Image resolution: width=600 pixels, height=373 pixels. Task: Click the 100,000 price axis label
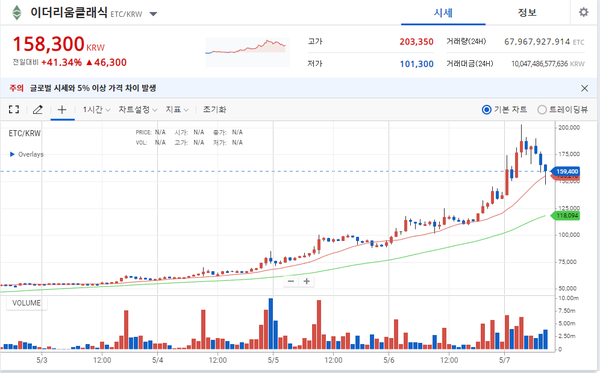click(x=569, y=235)
